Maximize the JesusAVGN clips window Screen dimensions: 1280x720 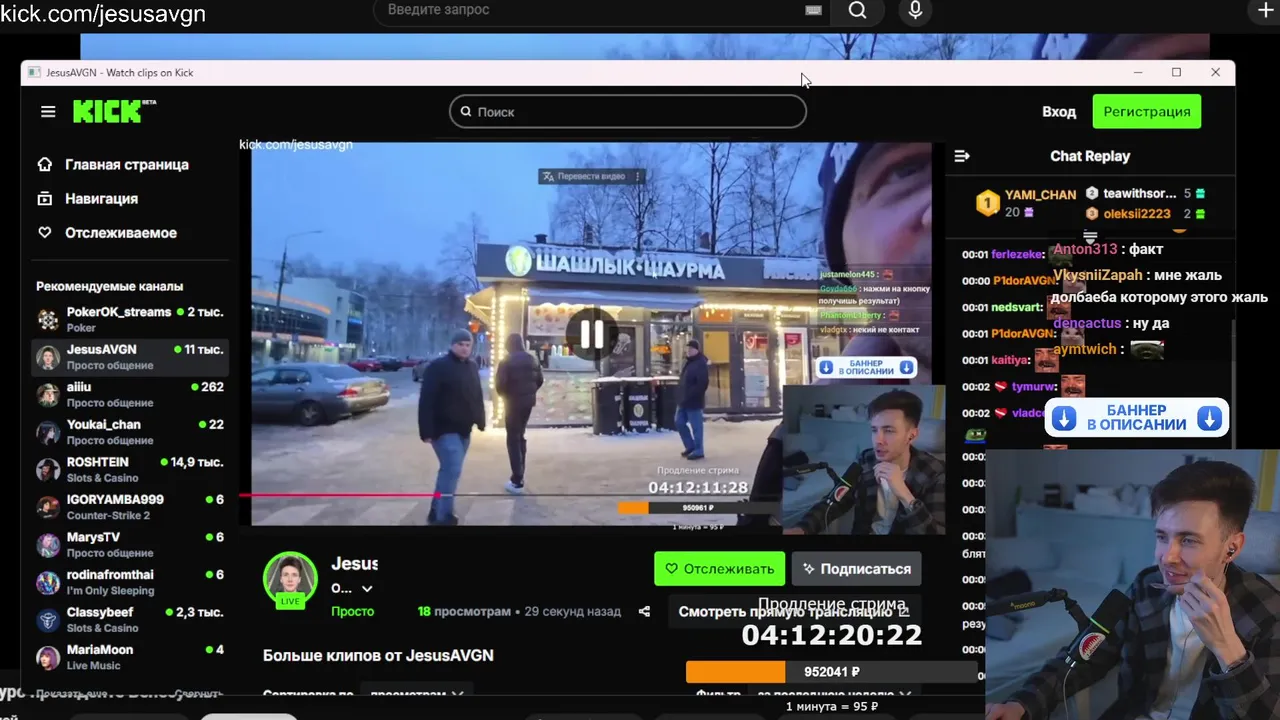coord(1176,72)
